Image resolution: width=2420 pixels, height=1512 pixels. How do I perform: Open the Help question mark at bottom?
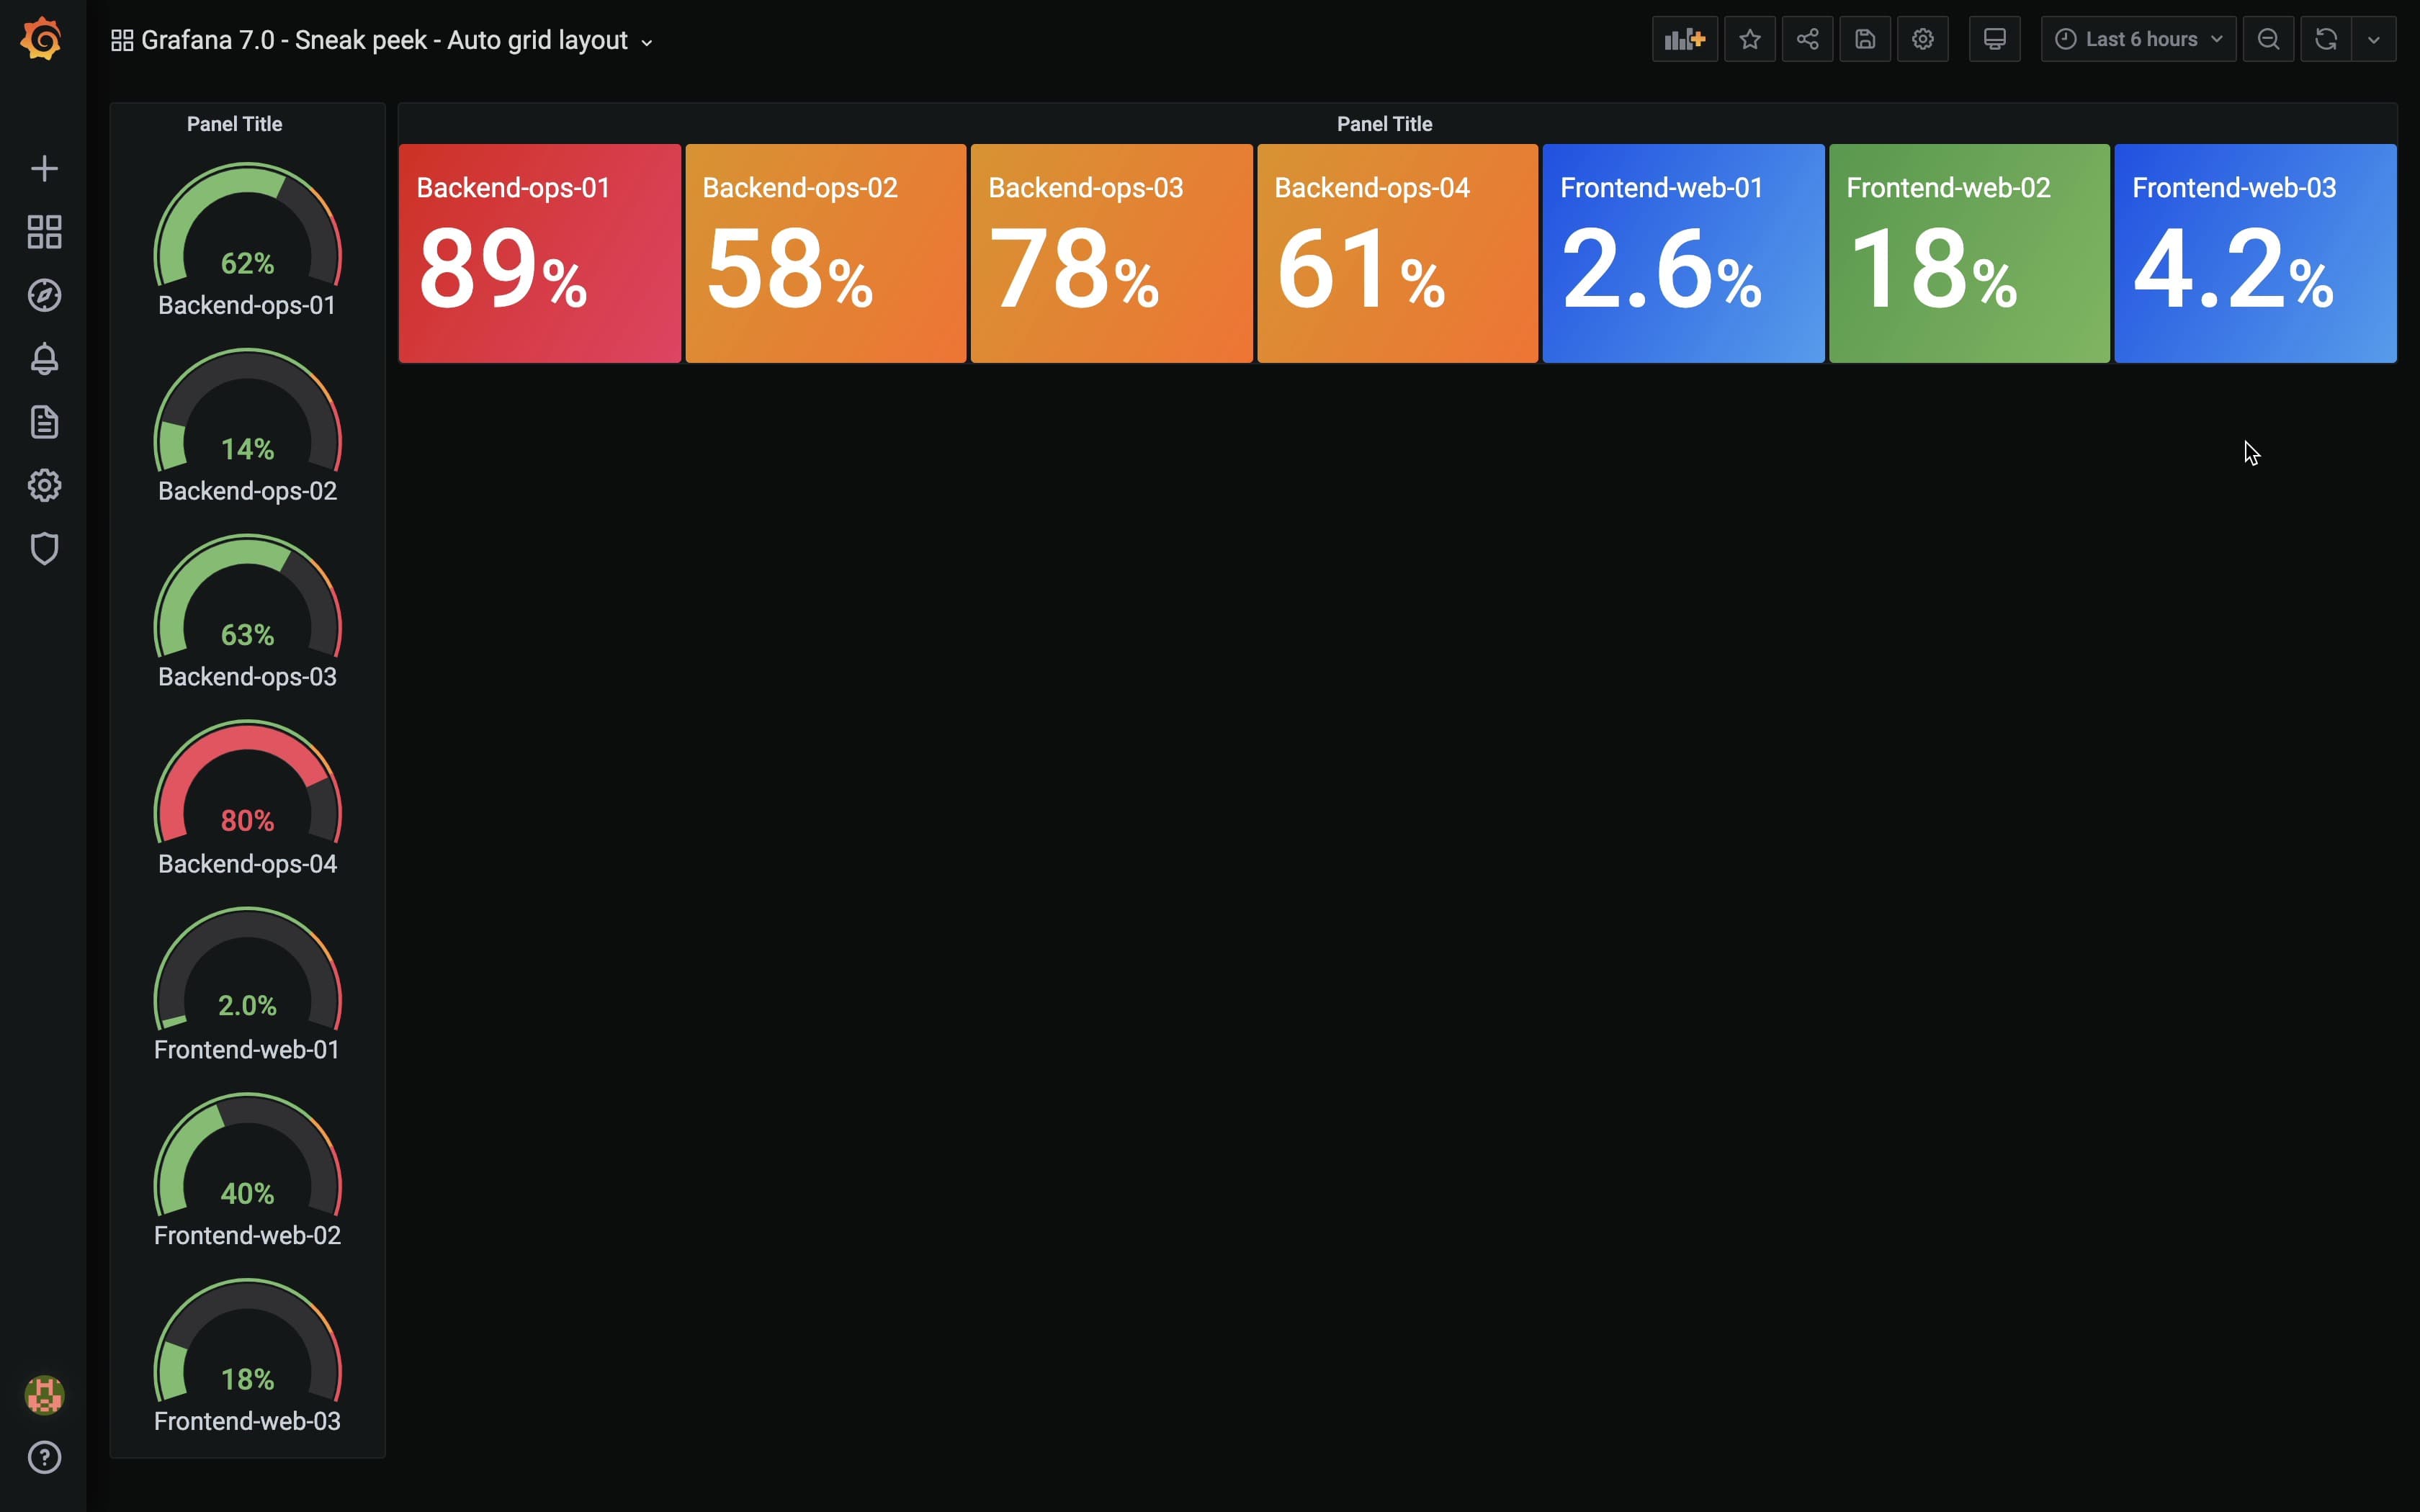(44, 1458)
